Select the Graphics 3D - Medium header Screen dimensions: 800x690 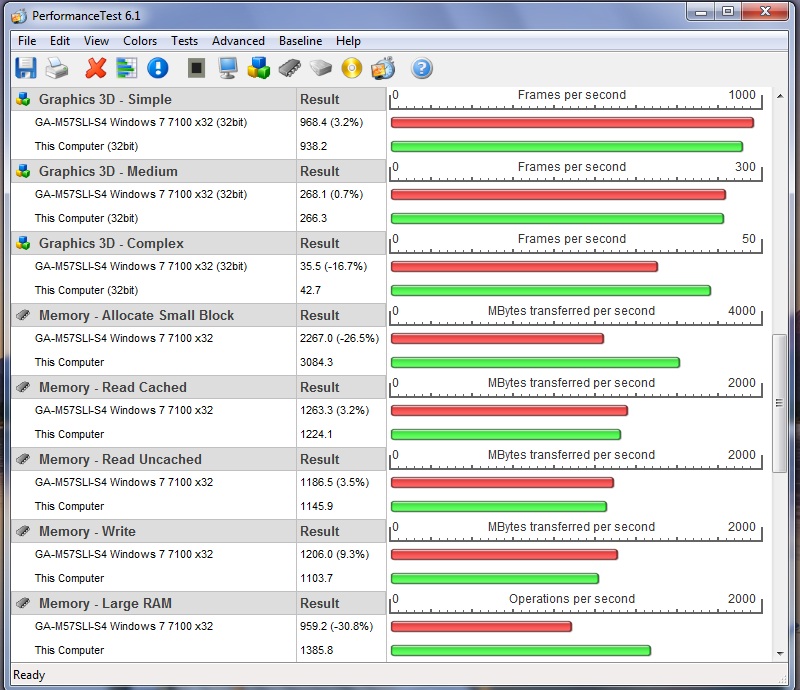coord(154,171)
